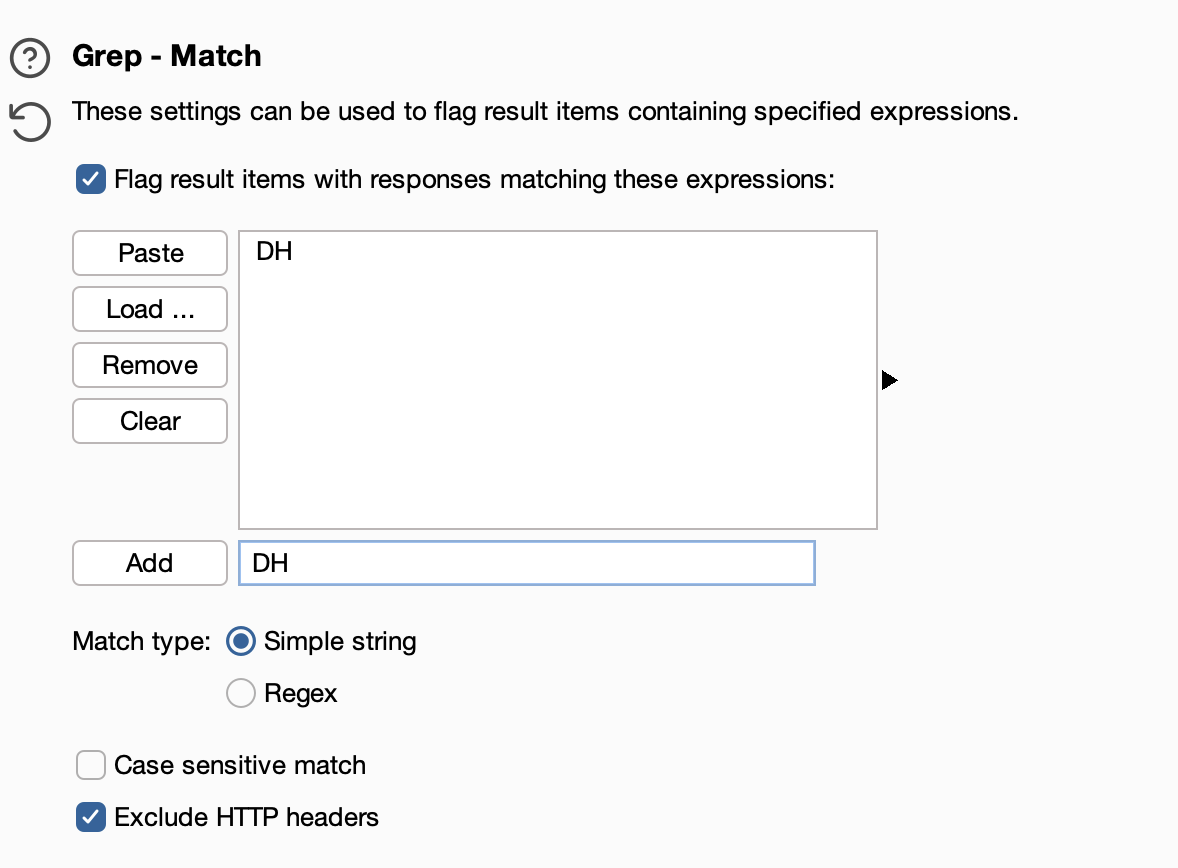
Task: Select the Regex match type
Action: [x=241, y=693]
